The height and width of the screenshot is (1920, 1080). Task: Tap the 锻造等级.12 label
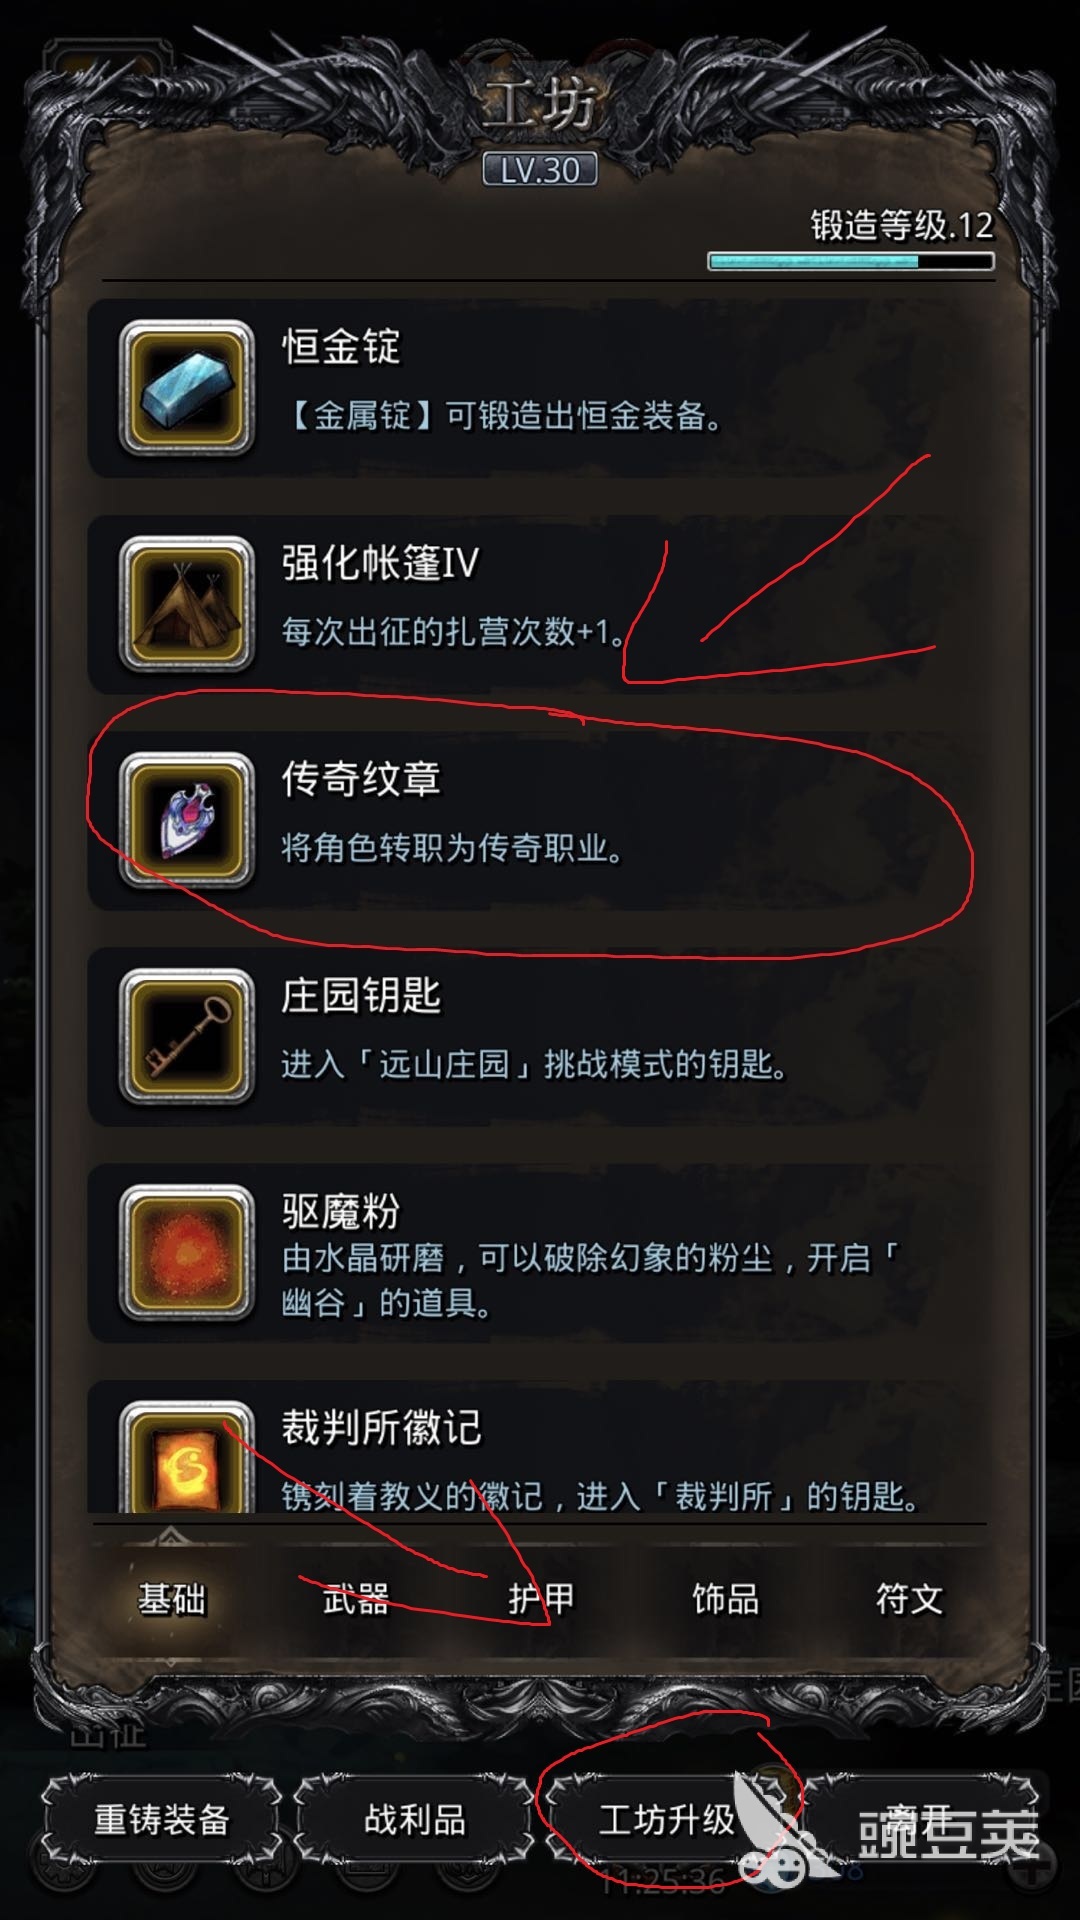click(x=902, y=226)
